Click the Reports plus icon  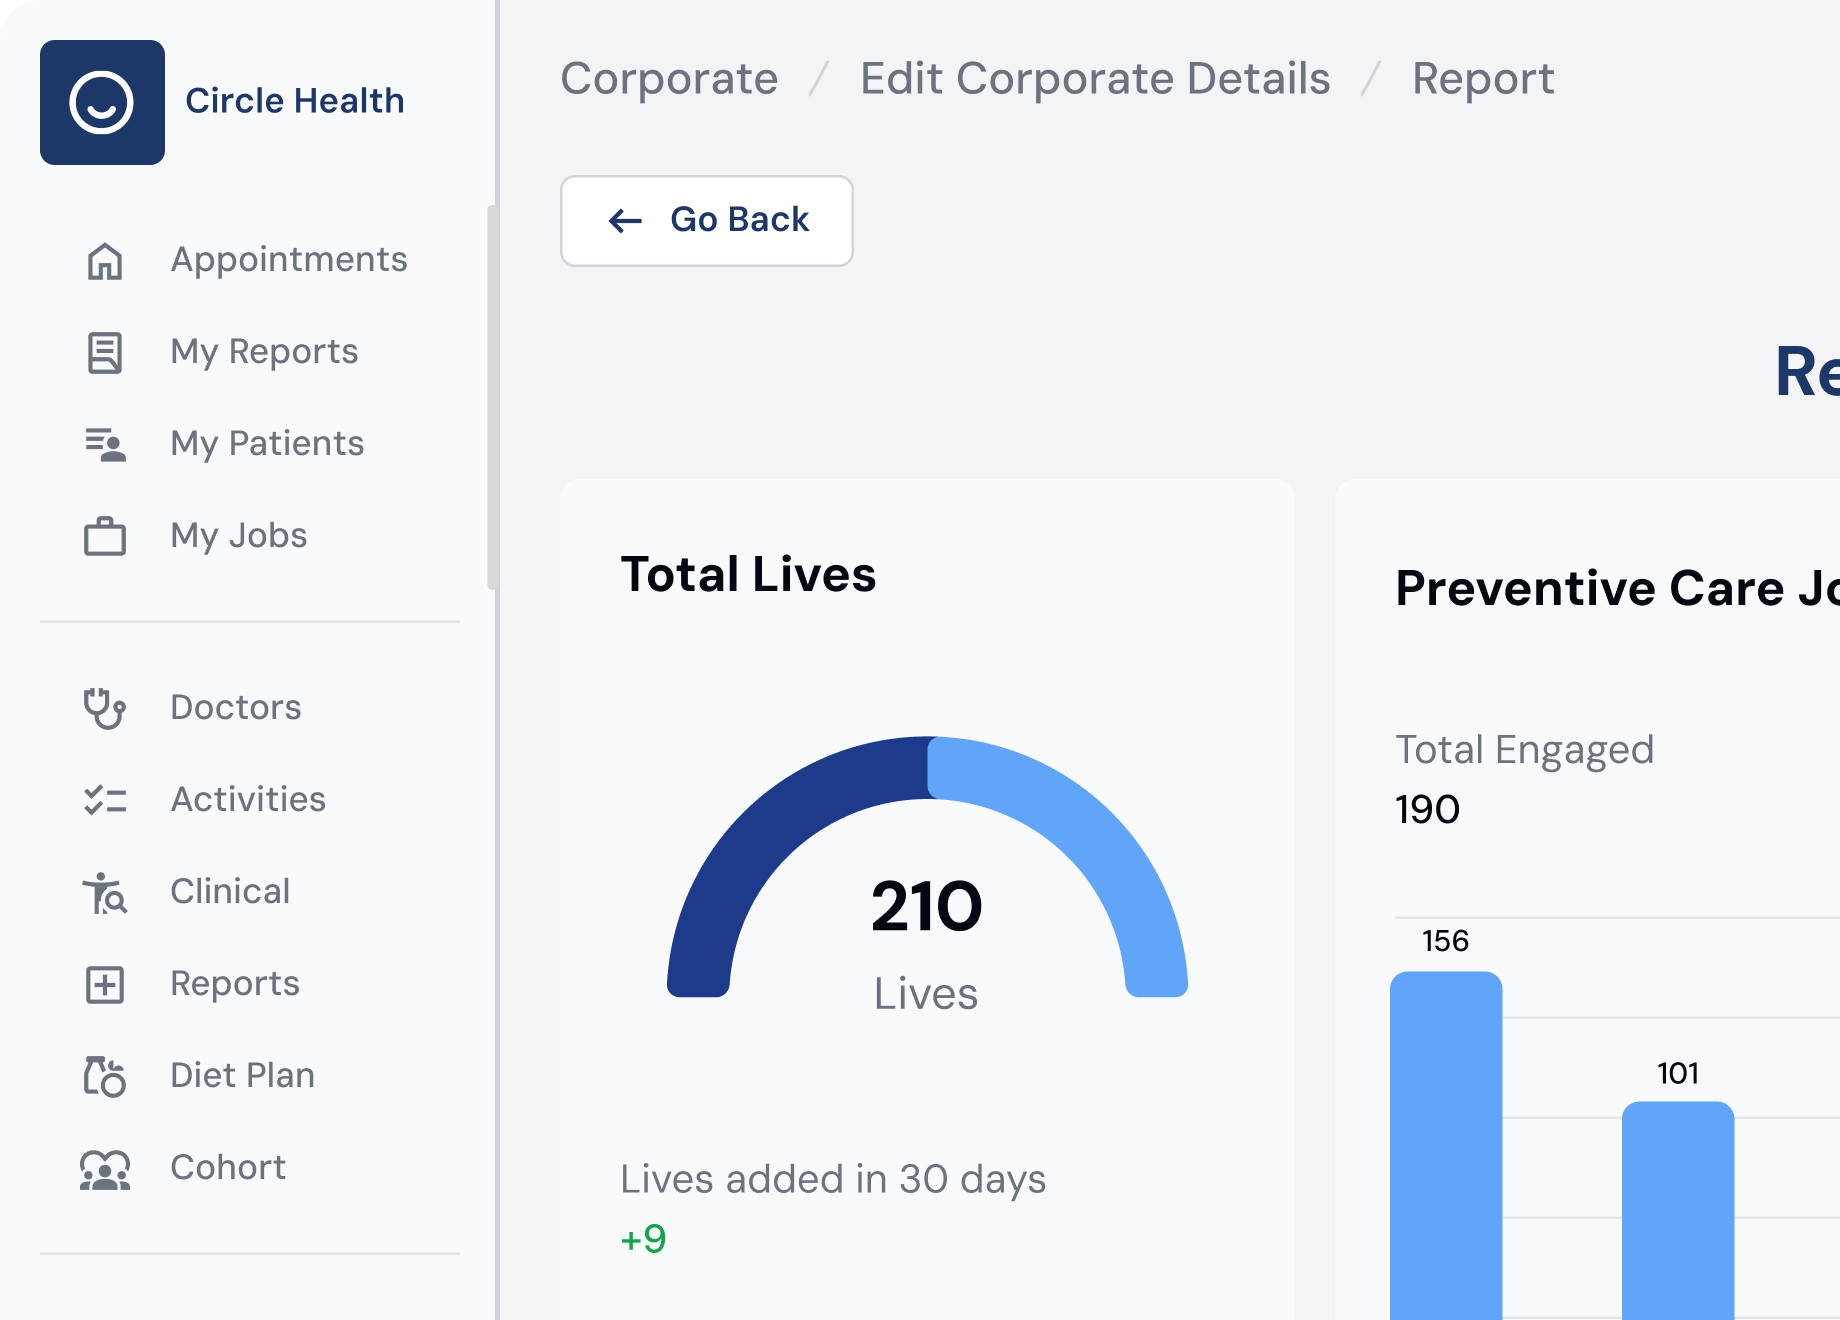coord(104,984)
